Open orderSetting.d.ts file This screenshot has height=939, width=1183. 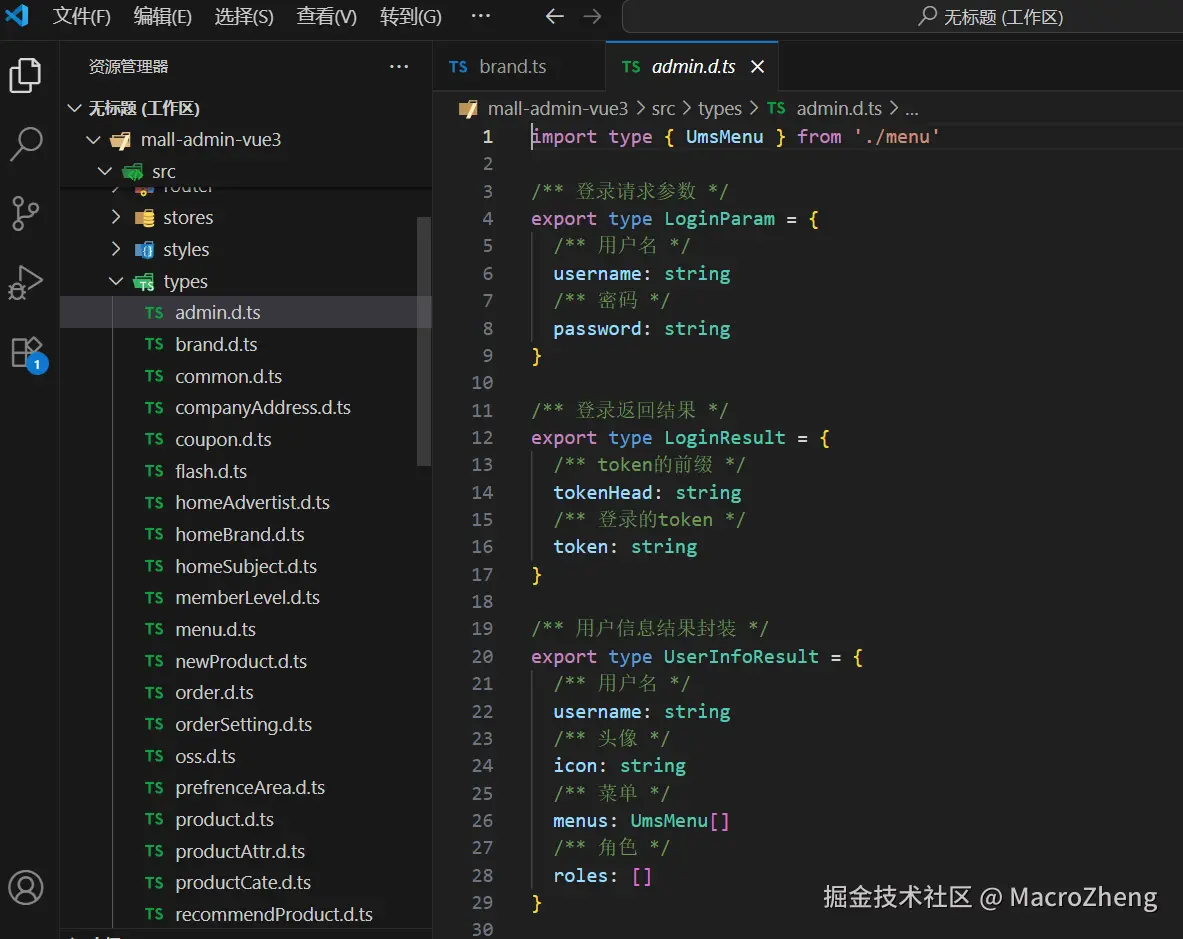coord(246,724)
